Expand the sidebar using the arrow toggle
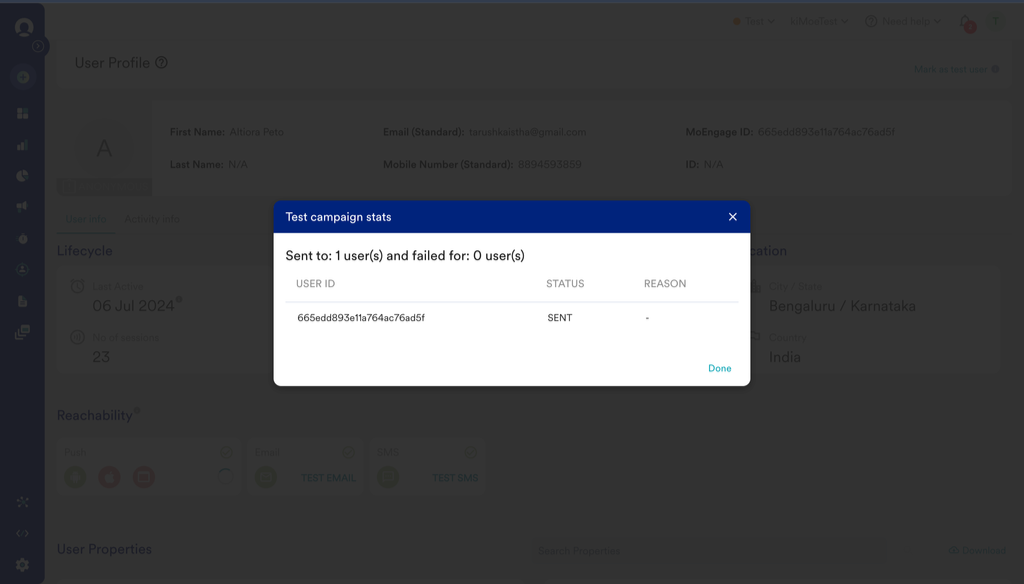Screen dimensions: 1024x584 [x=39, y=46]
